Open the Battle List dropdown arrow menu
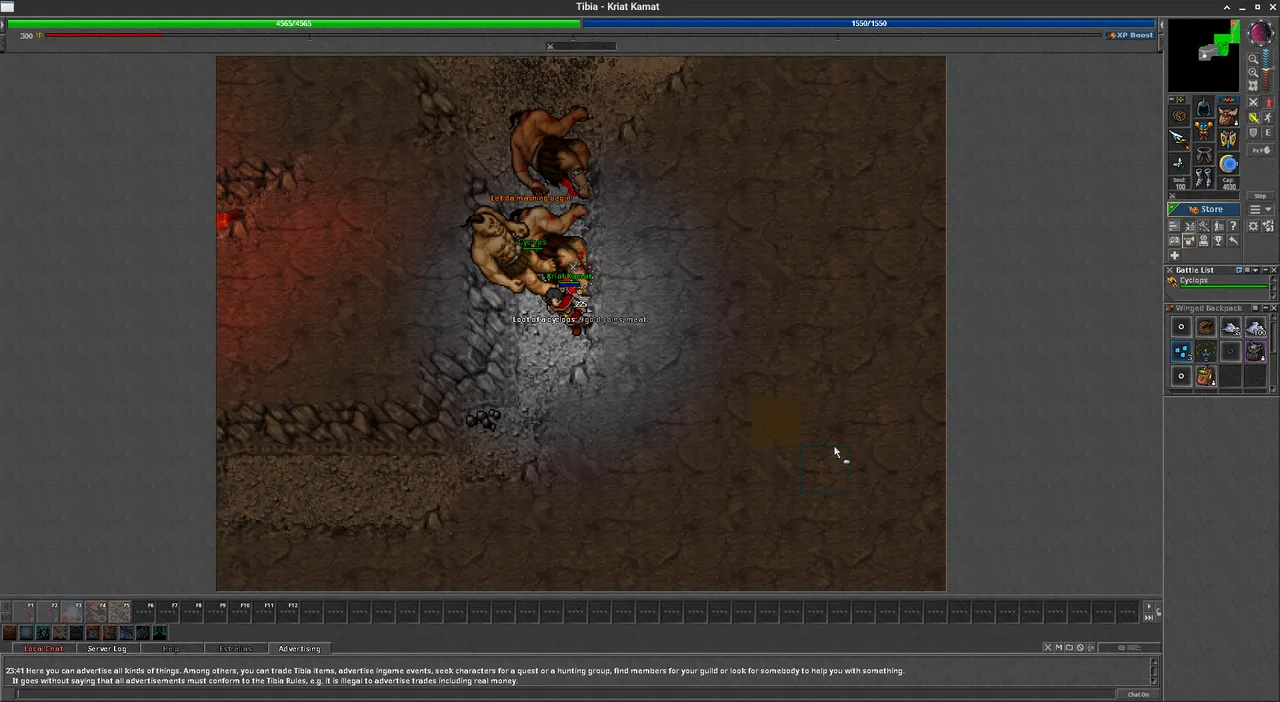1280x702 pixels. [x=1255, y=270]
